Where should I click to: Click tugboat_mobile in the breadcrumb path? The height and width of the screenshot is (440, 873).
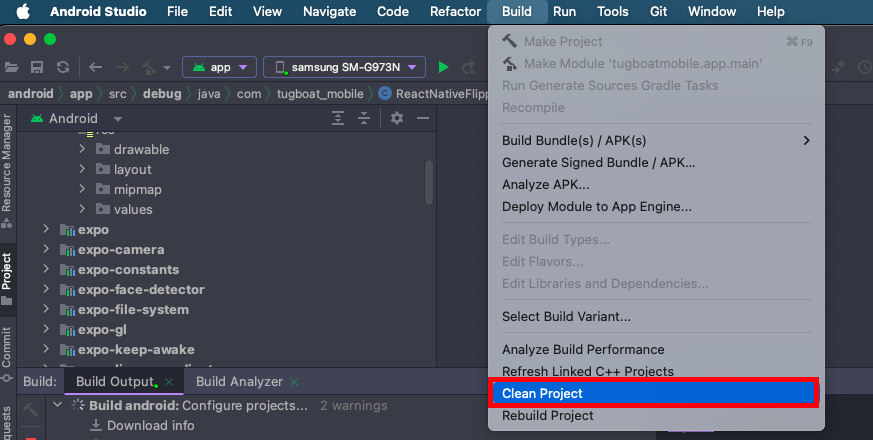click(320, 94)
